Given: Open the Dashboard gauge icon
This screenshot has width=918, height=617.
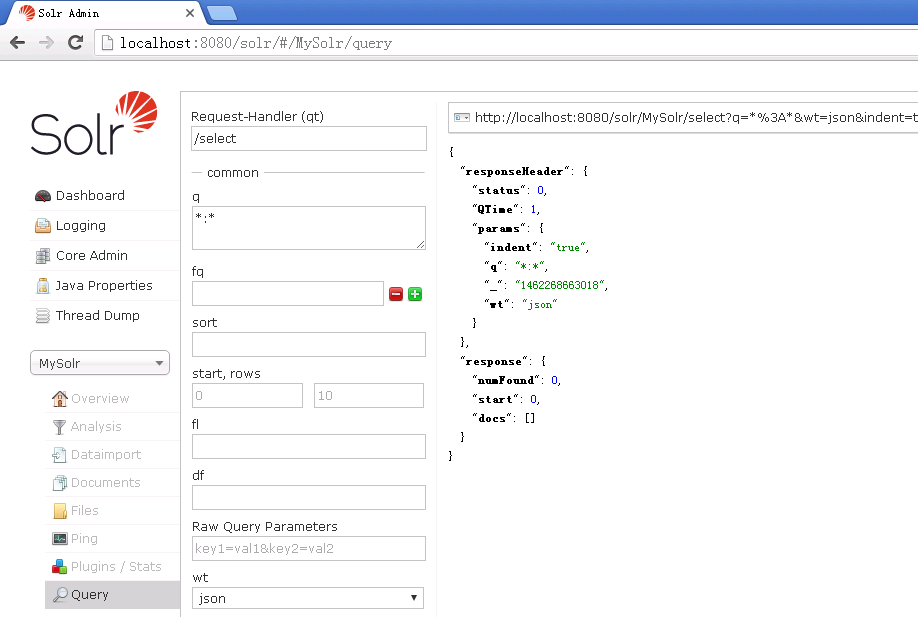Looking at the screenshot, I should pos(43,196).
